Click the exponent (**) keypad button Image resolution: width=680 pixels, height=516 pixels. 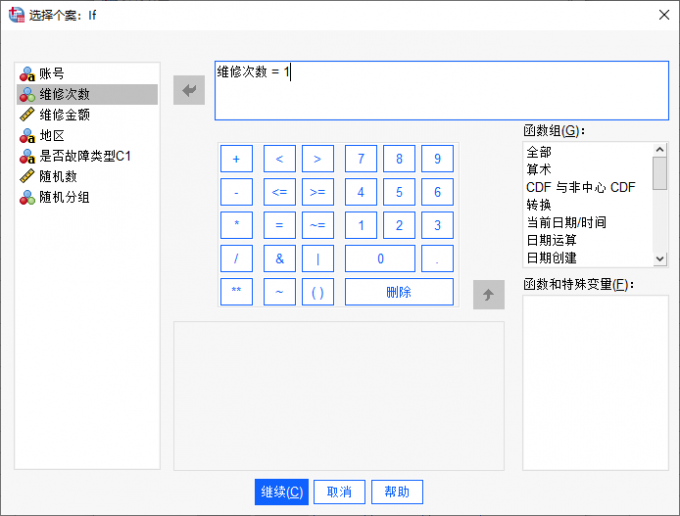point(236,291)
